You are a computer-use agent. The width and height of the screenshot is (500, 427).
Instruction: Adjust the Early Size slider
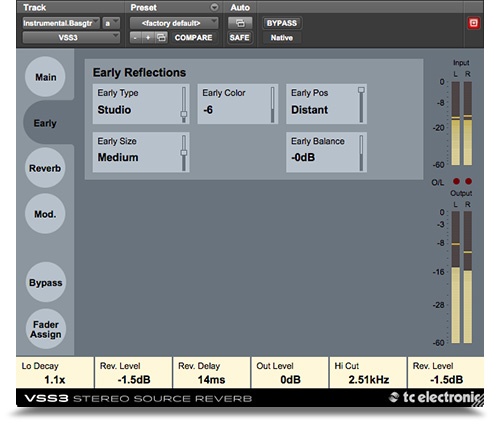(x=184, y=153)
